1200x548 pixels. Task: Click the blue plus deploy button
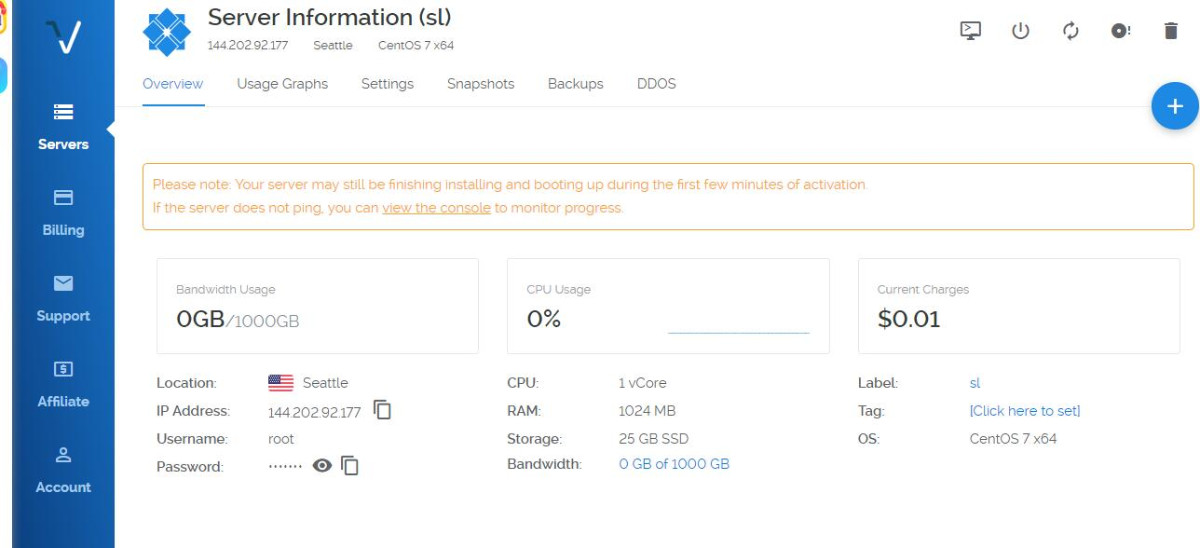click(x=1174, y=106)
